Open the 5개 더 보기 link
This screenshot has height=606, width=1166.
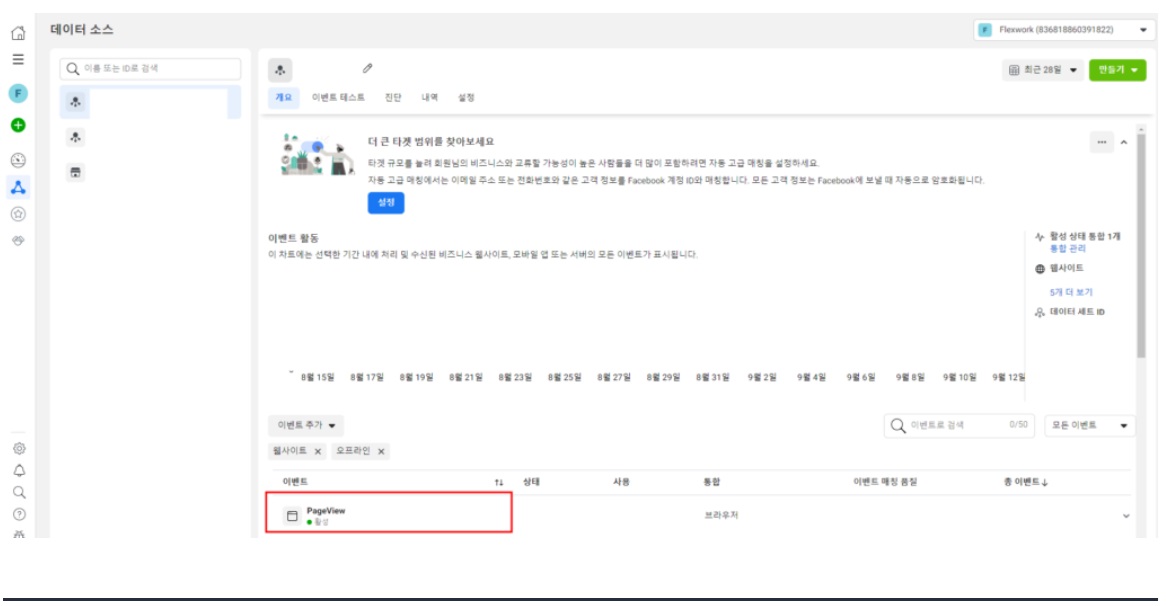point(1071,292)
